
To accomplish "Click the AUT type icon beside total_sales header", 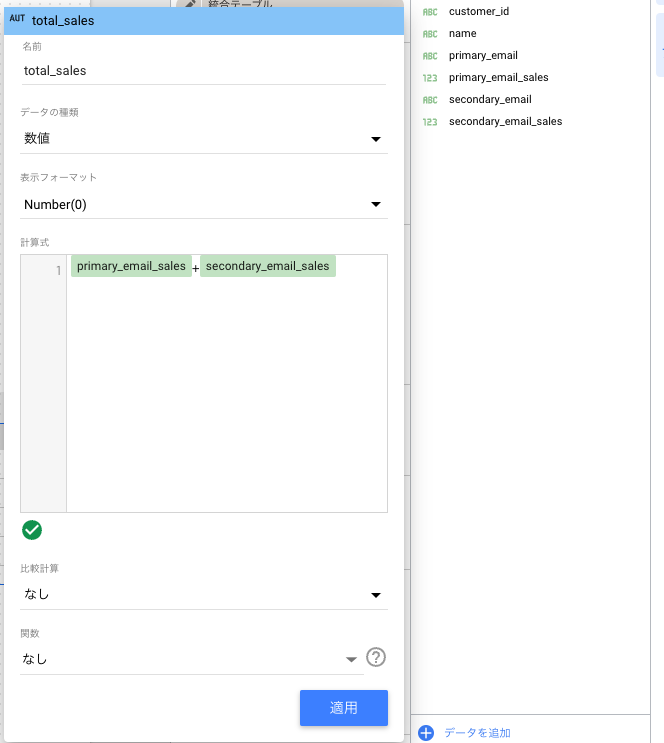I will [x=17, y=19].
